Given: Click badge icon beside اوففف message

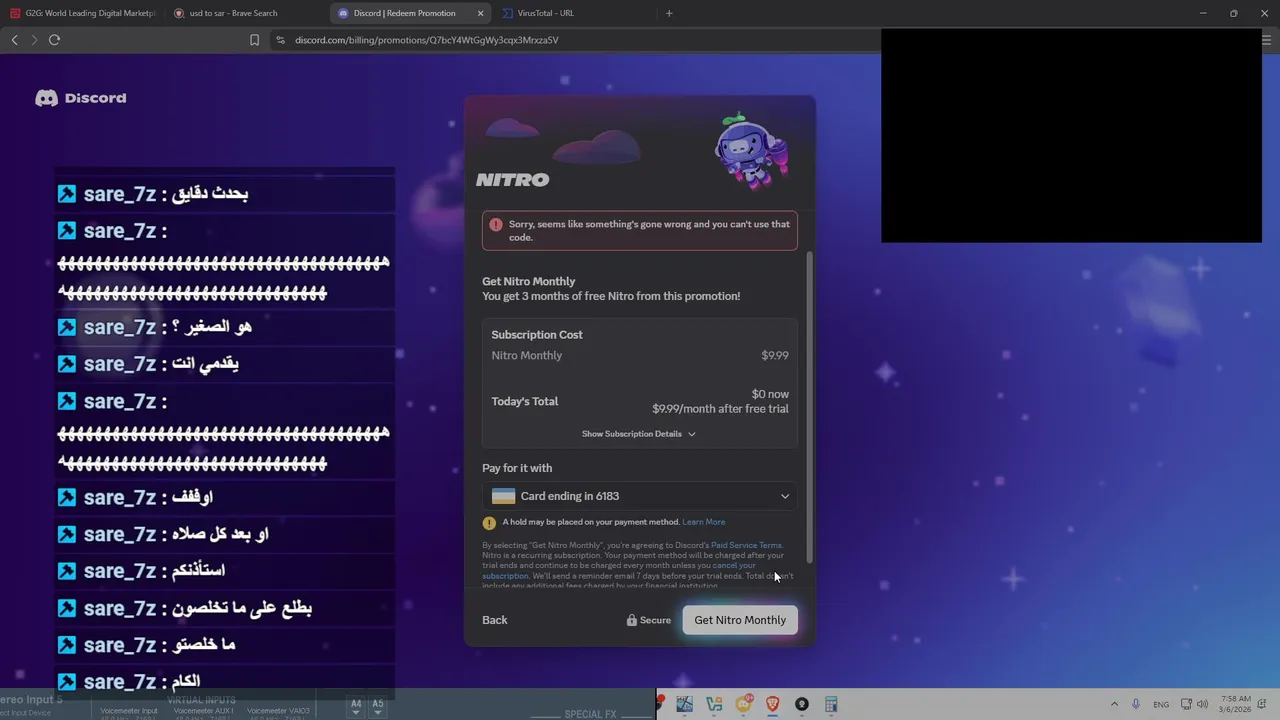Looking at the screenshot, I should pyautogui.click(x=67, y=497).
